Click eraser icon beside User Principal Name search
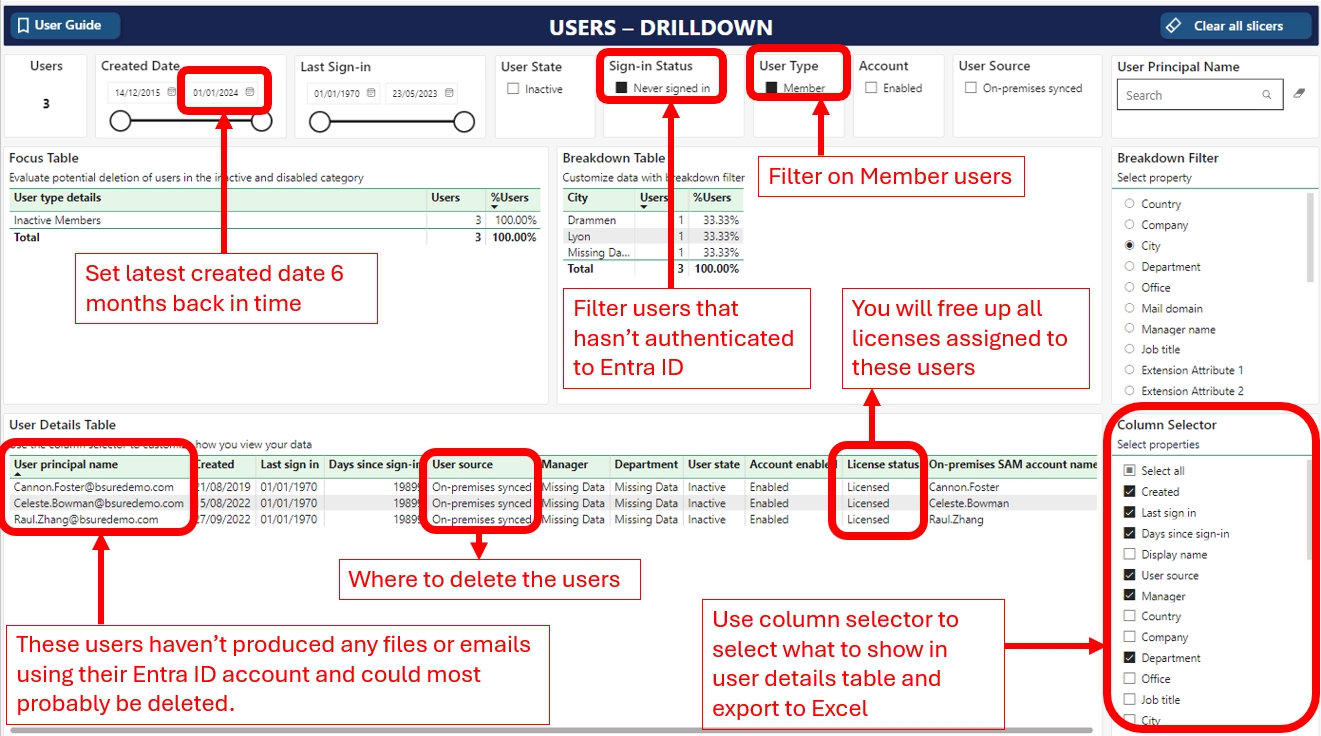1321x736 pixels. click(x=1299, y=94)
